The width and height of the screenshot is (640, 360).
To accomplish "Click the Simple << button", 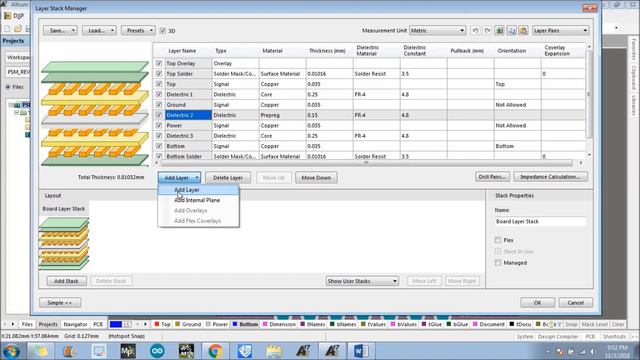I will coord(60,302).
